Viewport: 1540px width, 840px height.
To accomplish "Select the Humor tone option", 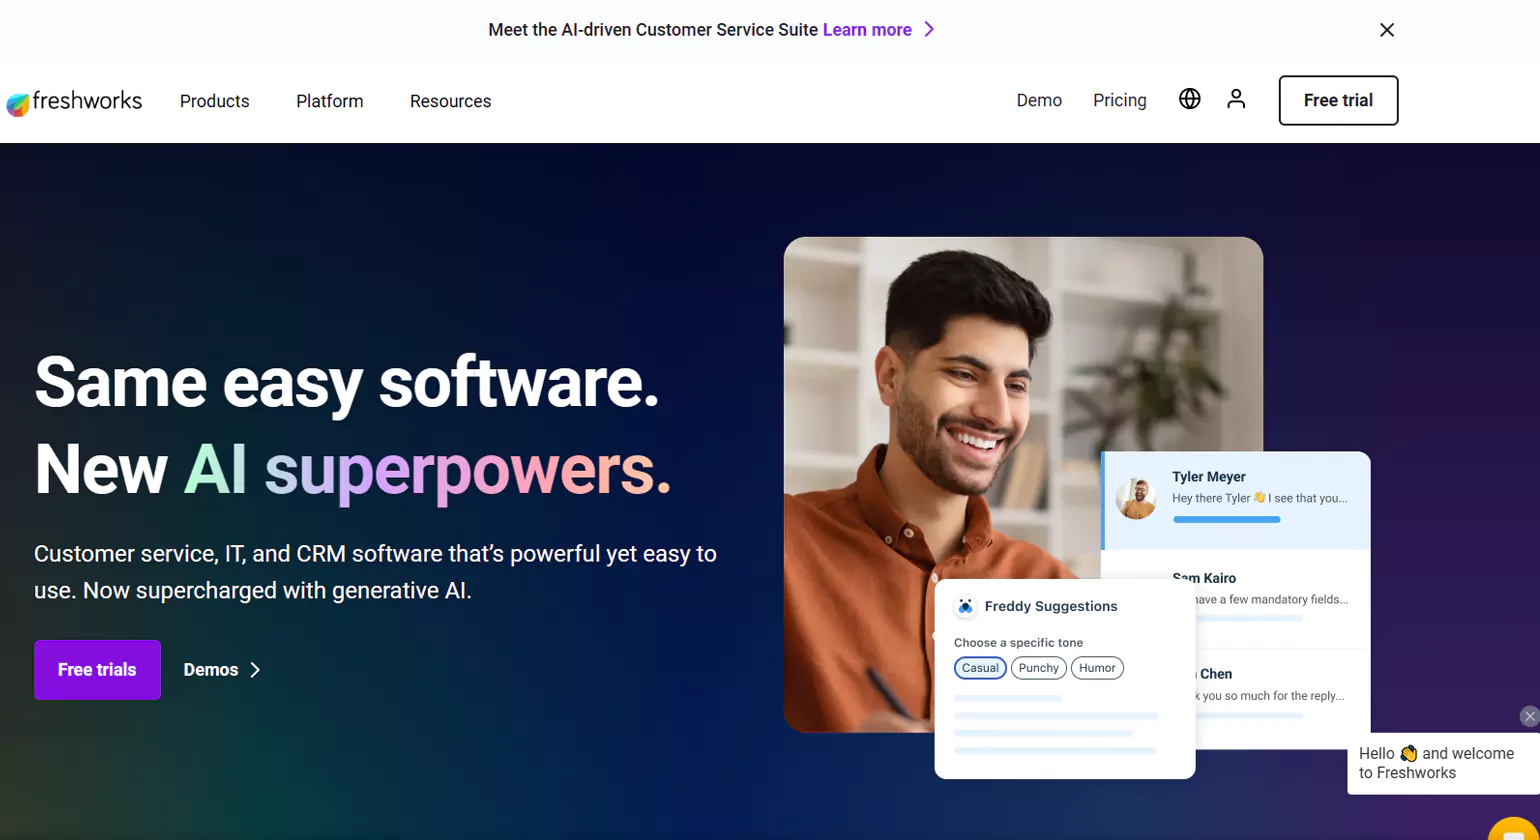I will coord(1097,668).
